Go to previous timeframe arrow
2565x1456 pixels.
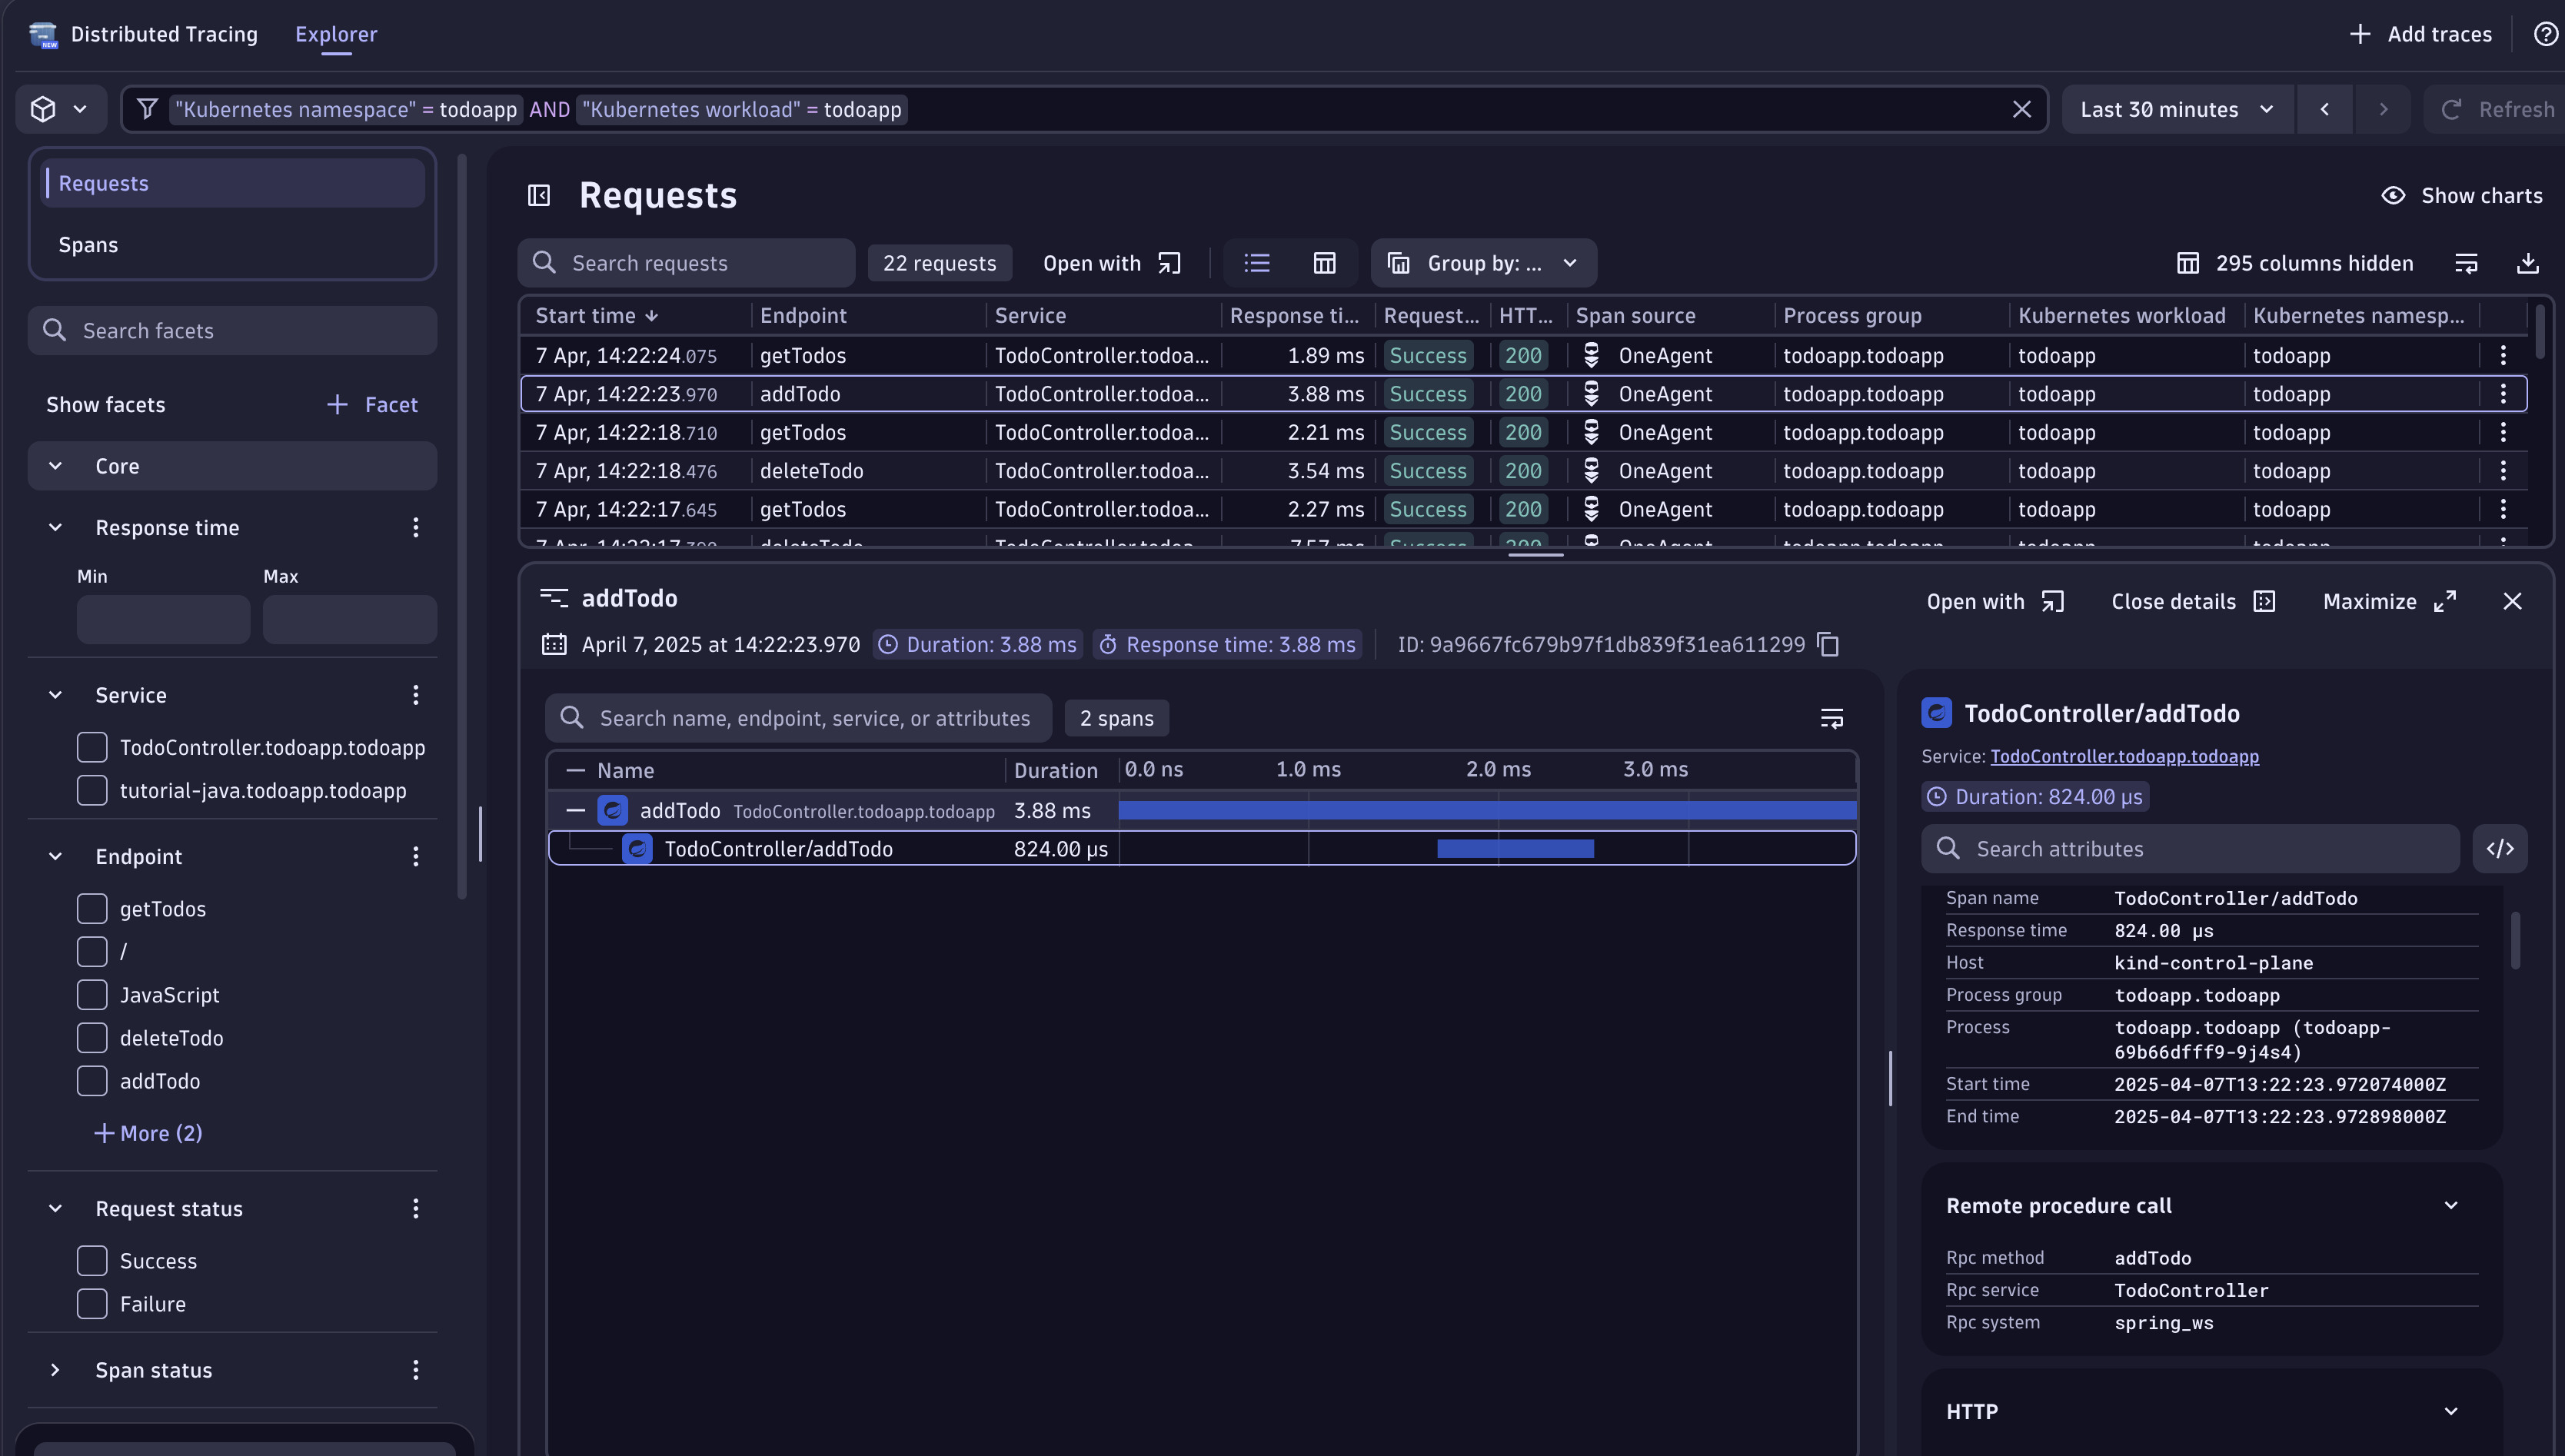(x=2324, y=109)
